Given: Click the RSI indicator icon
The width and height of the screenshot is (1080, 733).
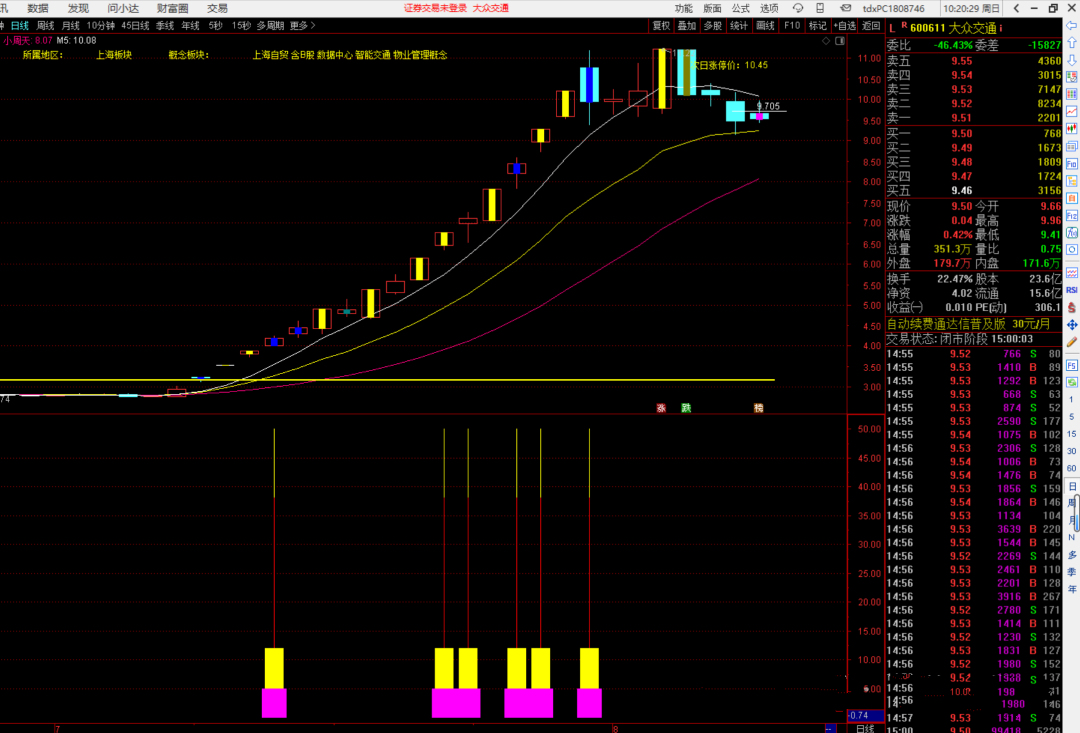Looking at the screenshot, I should click(x=1072, y=290).
